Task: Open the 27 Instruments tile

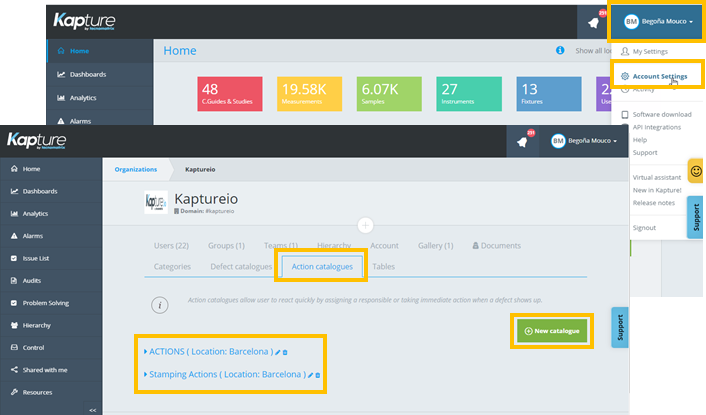Action: point(469,94)
